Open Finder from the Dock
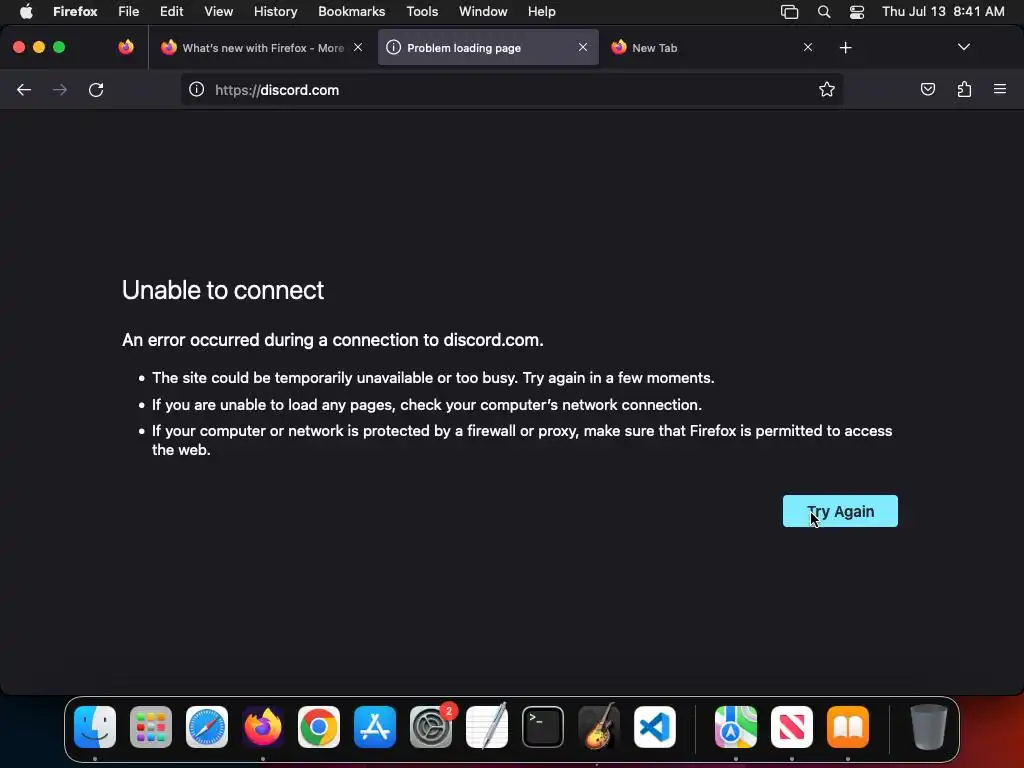The image size is (1024, 768). (x=95, y=727)
